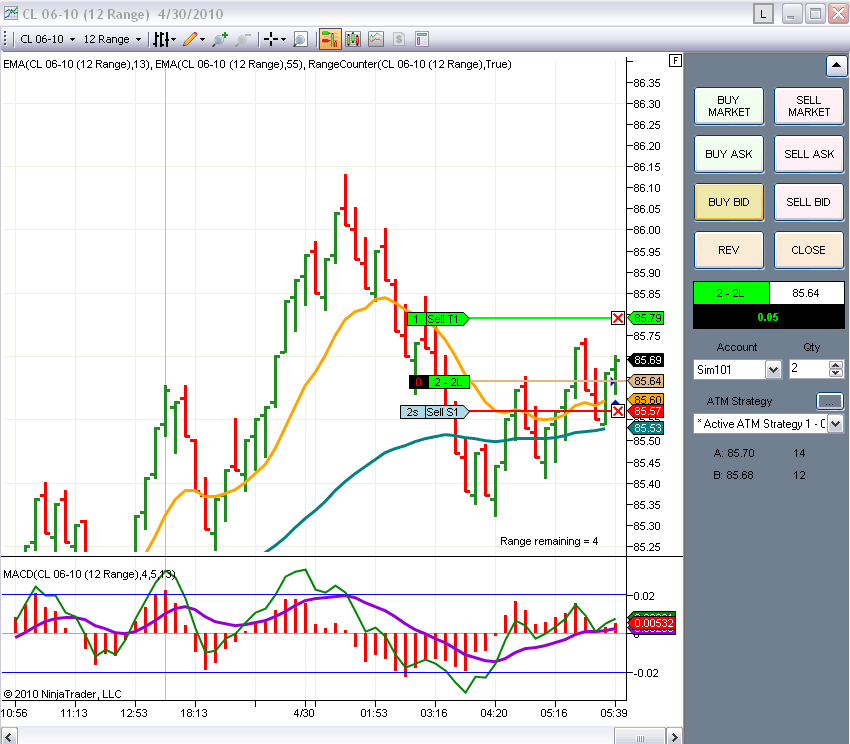Click the L link button in title bar
The height and width of the screenshot is (744, 850).
pos(763,14)
